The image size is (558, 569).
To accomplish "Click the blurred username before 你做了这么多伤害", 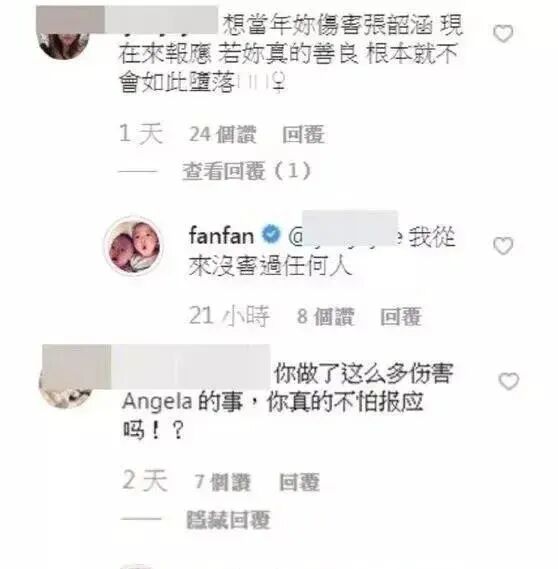I will point(190,367).
